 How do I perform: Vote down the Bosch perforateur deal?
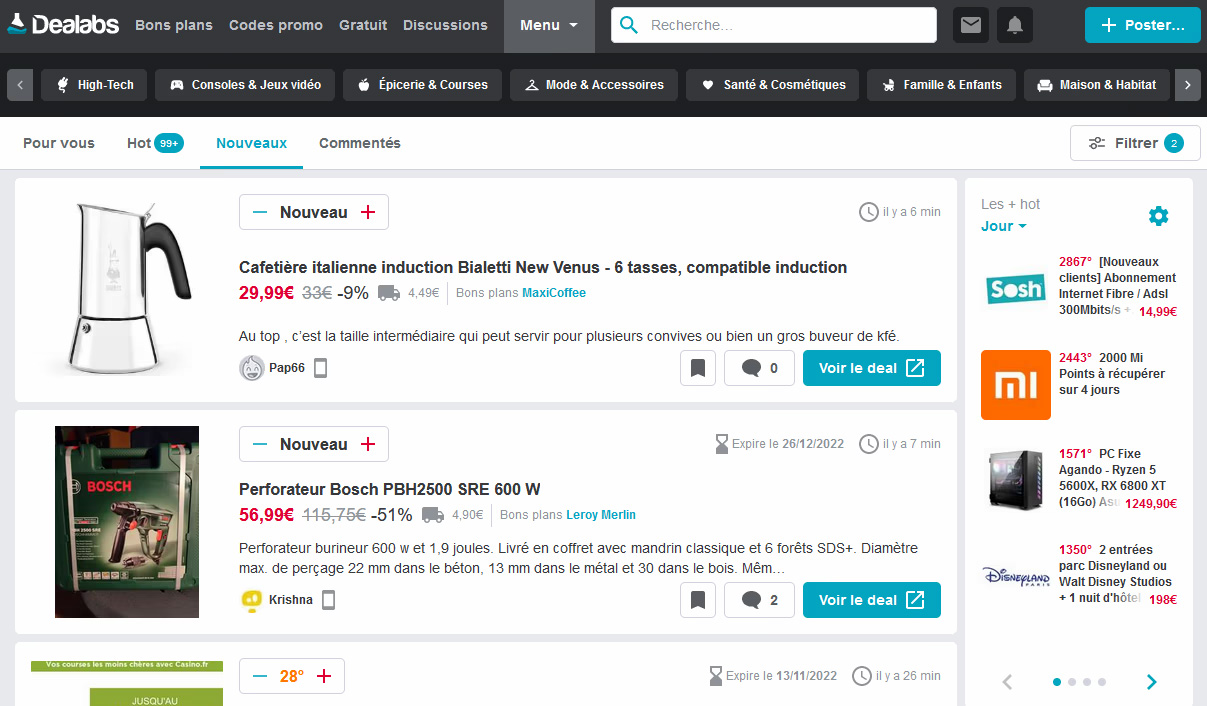pyautogui.click(x=260, y=444)
